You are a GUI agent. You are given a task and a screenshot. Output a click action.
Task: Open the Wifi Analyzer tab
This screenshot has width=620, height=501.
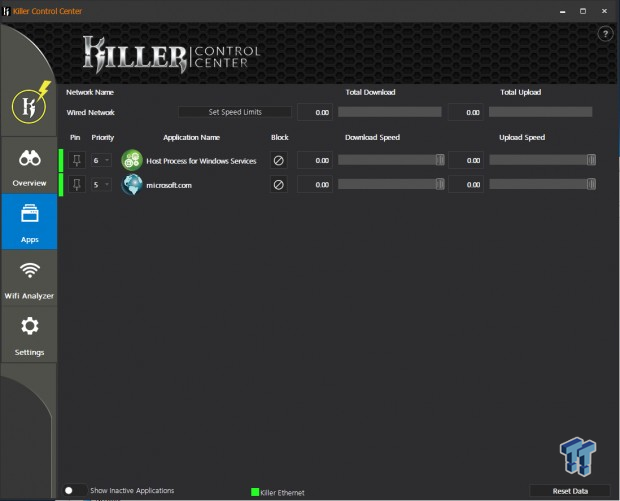click(x=29, y=278)
